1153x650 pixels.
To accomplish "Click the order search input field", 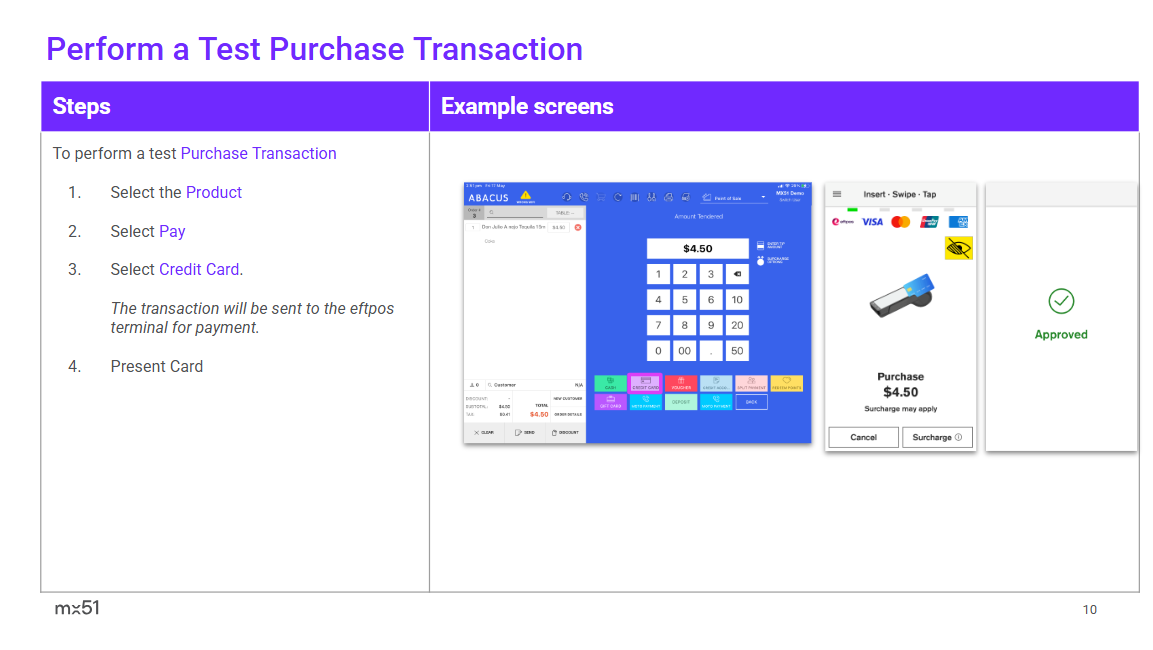I will tap(517, 213).
